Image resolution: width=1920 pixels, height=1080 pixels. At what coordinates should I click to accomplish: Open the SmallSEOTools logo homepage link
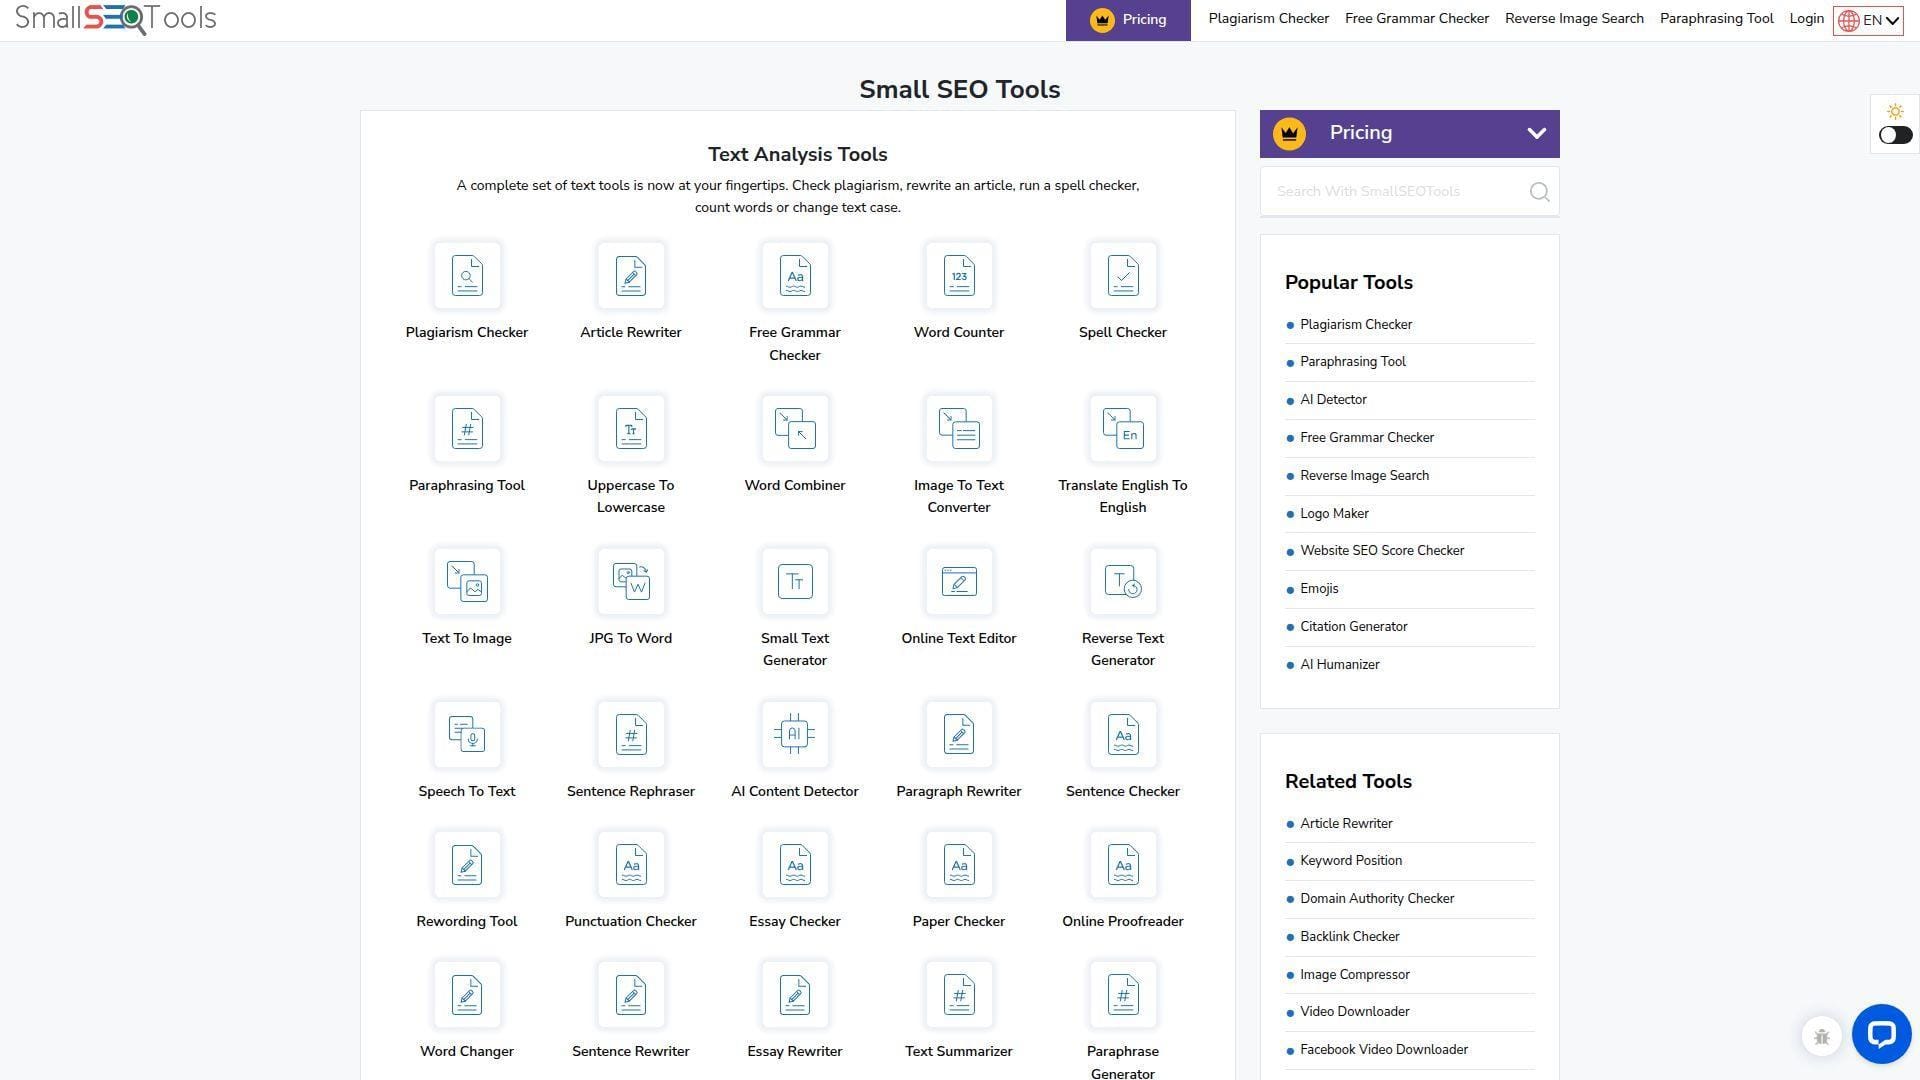pyautogui.click(x=115, y=18)
